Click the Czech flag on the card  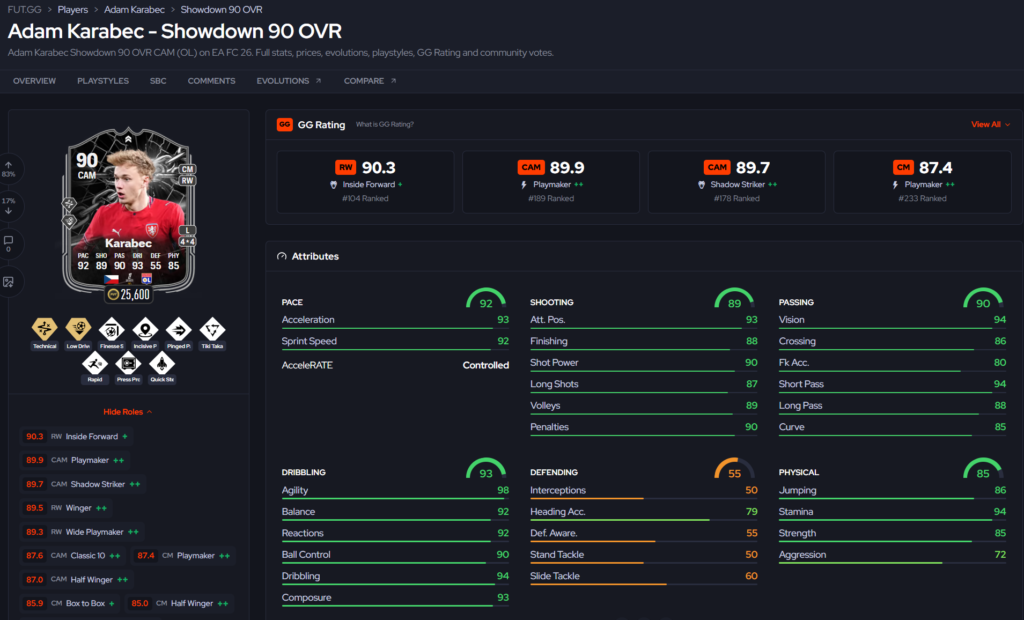[x=111, y=279]
